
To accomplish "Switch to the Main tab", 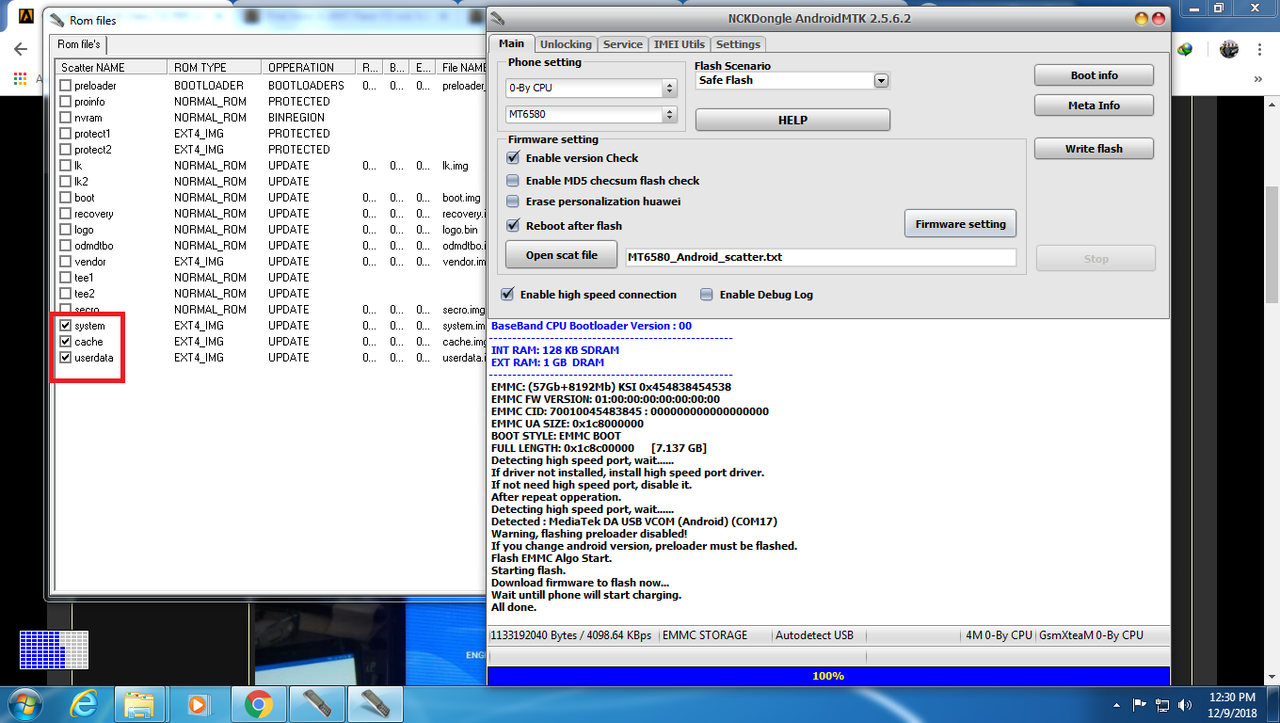I will [x=511, y=44].
